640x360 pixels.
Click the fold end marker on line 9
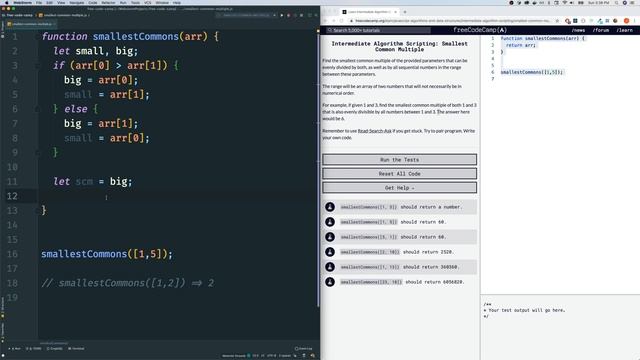37,153
